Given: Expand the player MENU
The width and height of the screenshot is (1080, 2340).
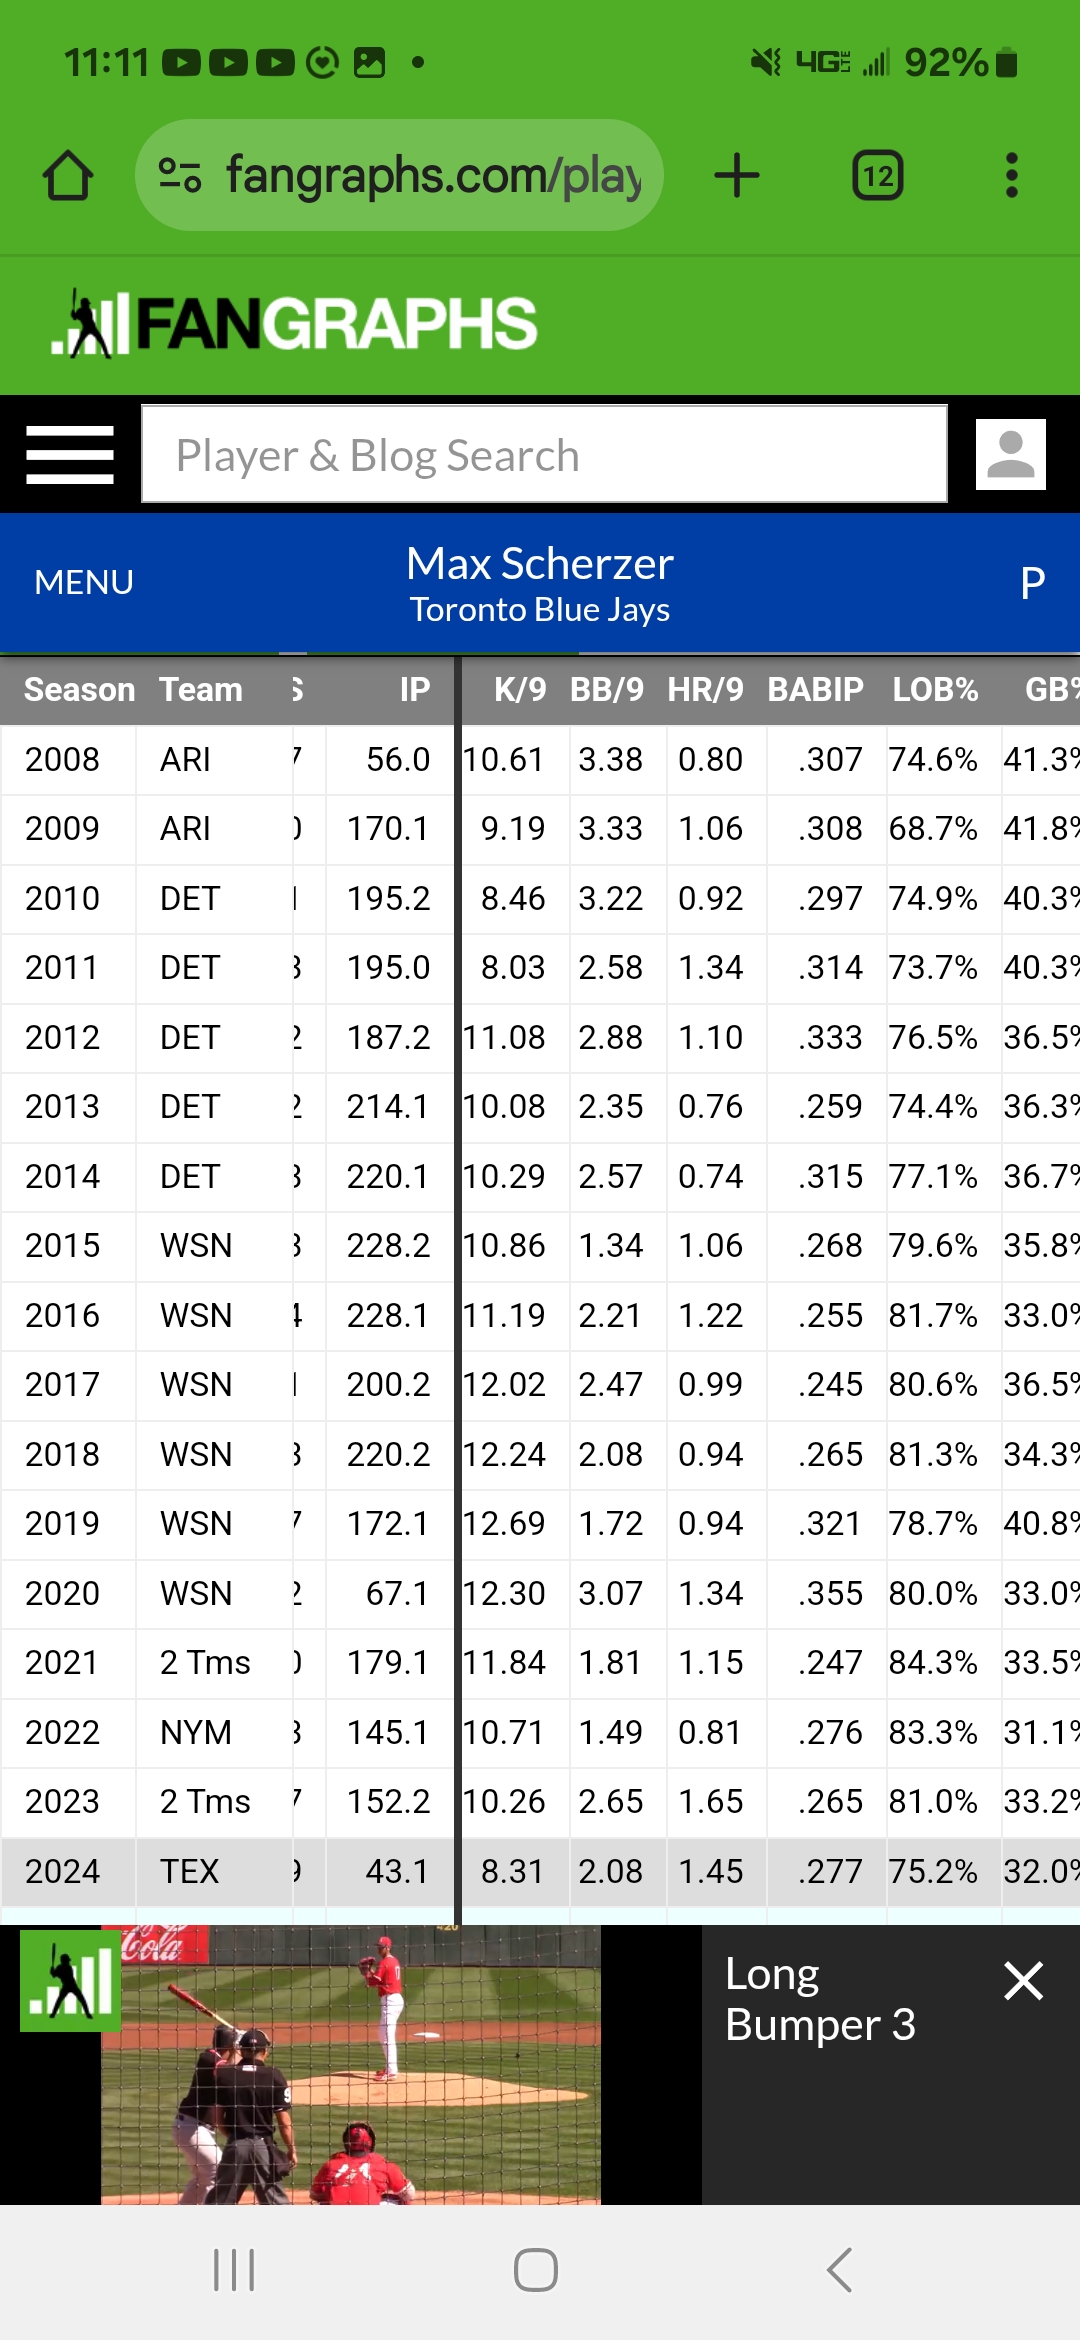Looking at the screenshot, I should (x=84, y=582).
